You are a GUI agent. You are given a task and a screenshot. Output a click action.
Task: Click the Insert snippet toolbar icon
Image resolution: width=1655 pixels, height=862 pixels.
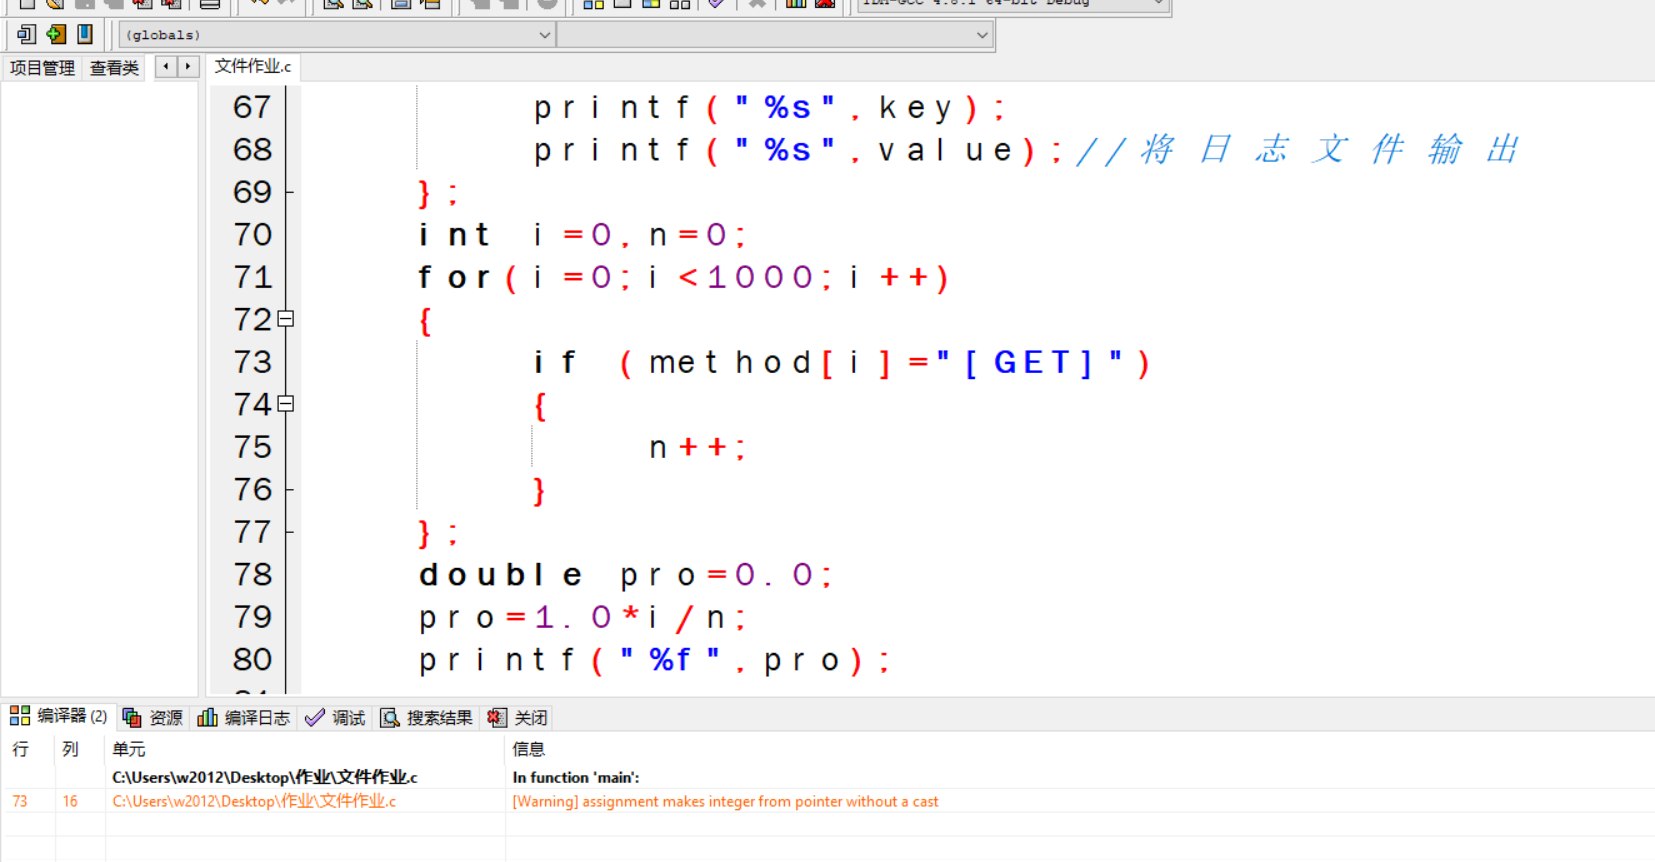click(26, 34)
